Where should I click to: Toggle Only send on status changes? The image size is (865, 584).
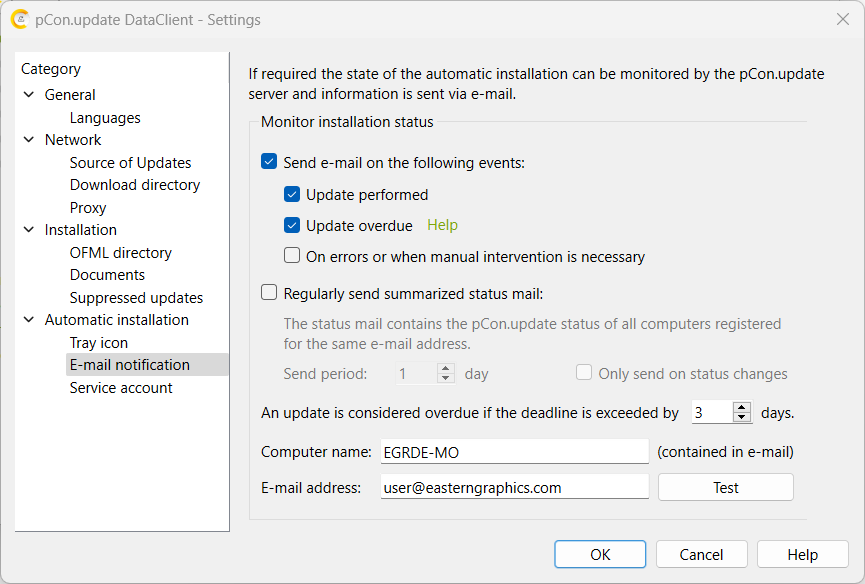pyautogui.click(x=584, y=373)
